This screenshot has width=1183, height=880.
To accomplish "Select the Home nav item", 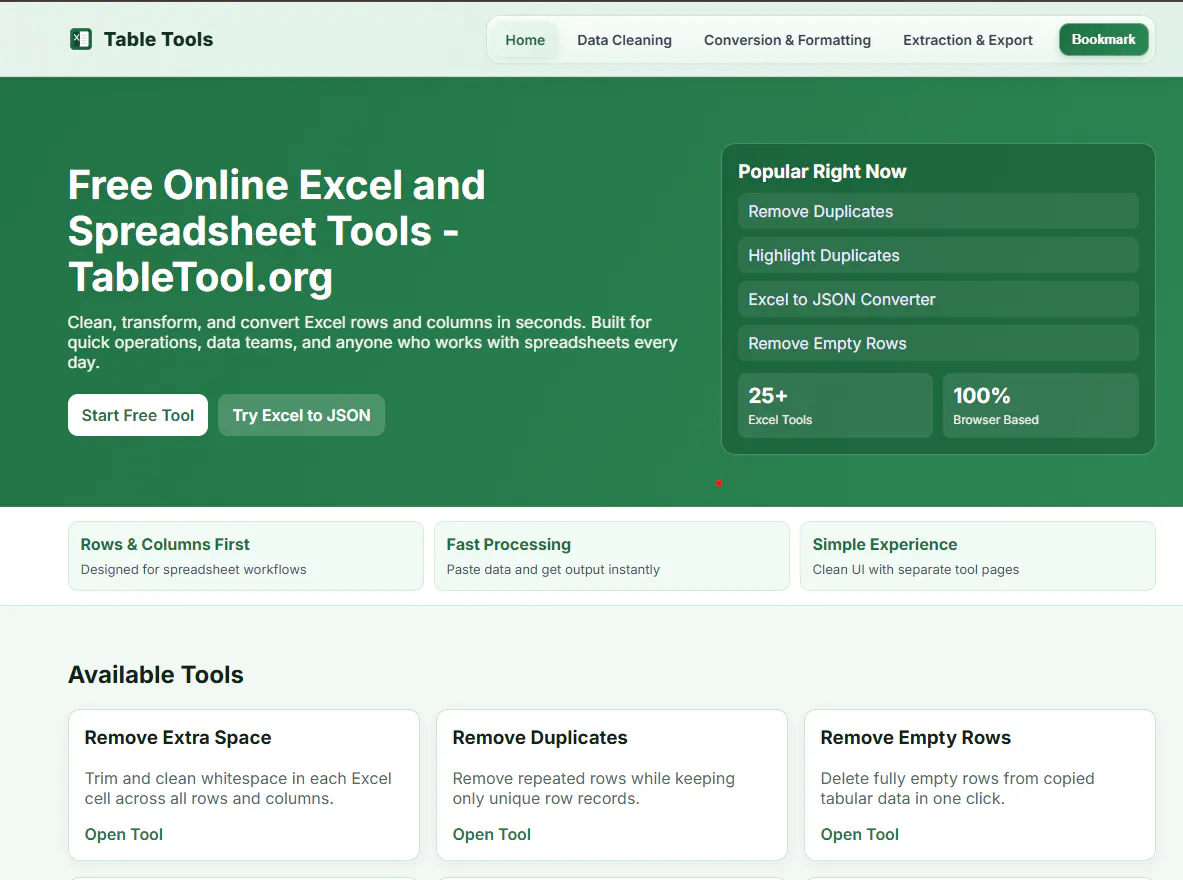I will pos(525,40).
